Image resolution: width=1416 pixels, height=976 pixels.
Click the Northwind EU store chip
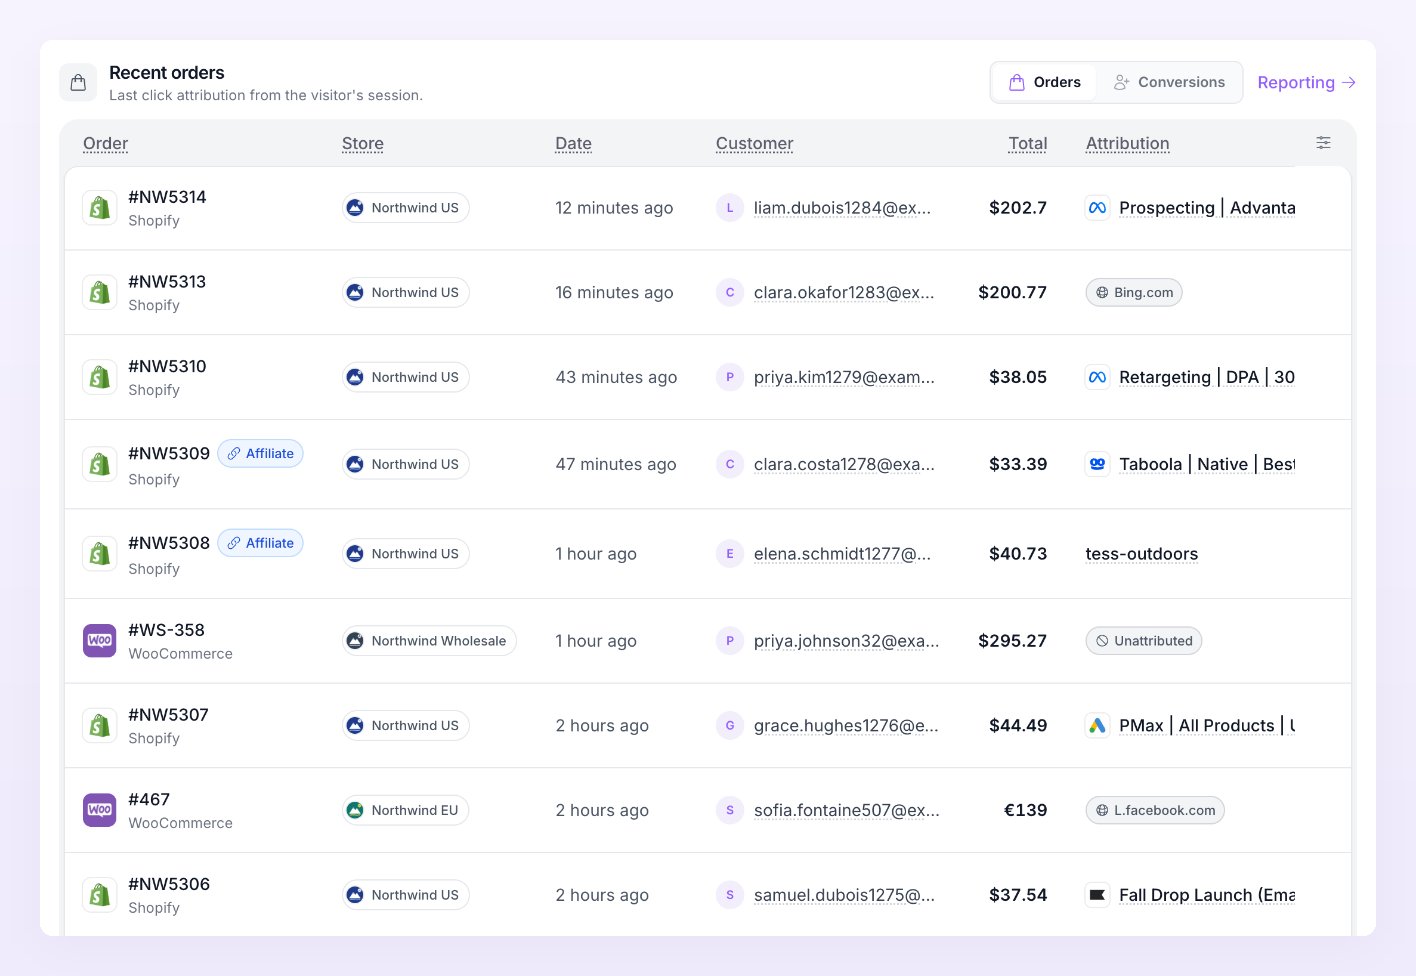click(x=405, y=810)
